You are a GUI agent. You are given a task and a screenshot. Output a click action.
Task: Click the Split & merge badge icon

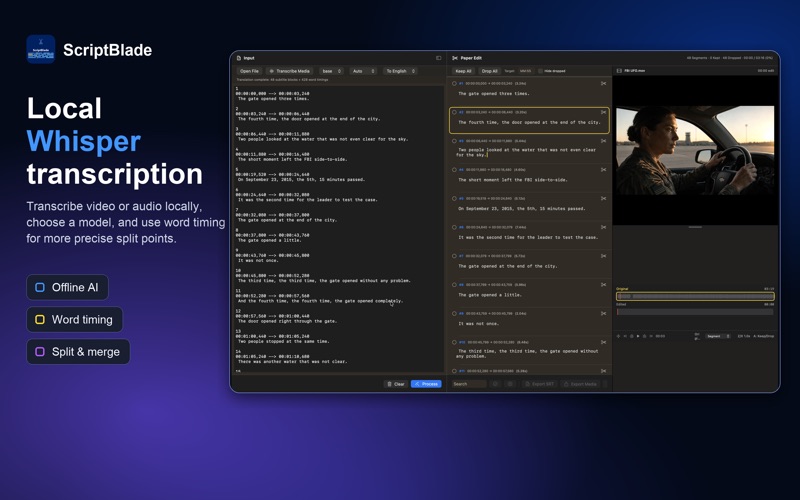point(40,352)
